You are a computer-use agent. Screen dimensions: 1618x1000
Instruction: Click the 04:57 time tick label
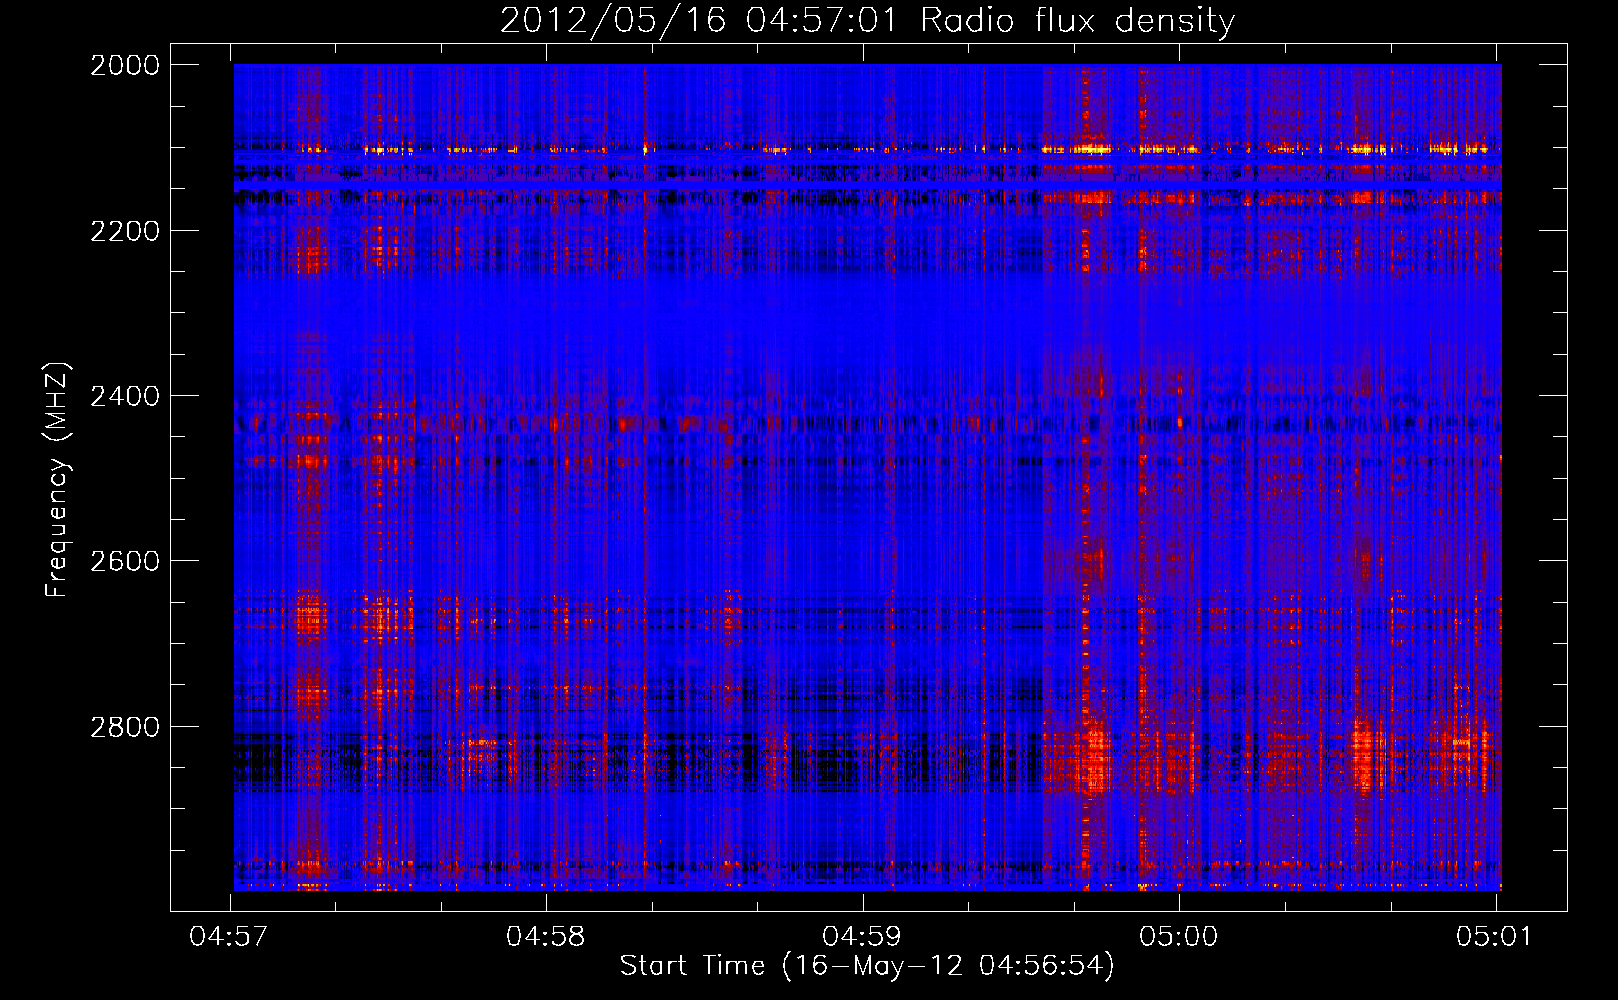[230, 936]
